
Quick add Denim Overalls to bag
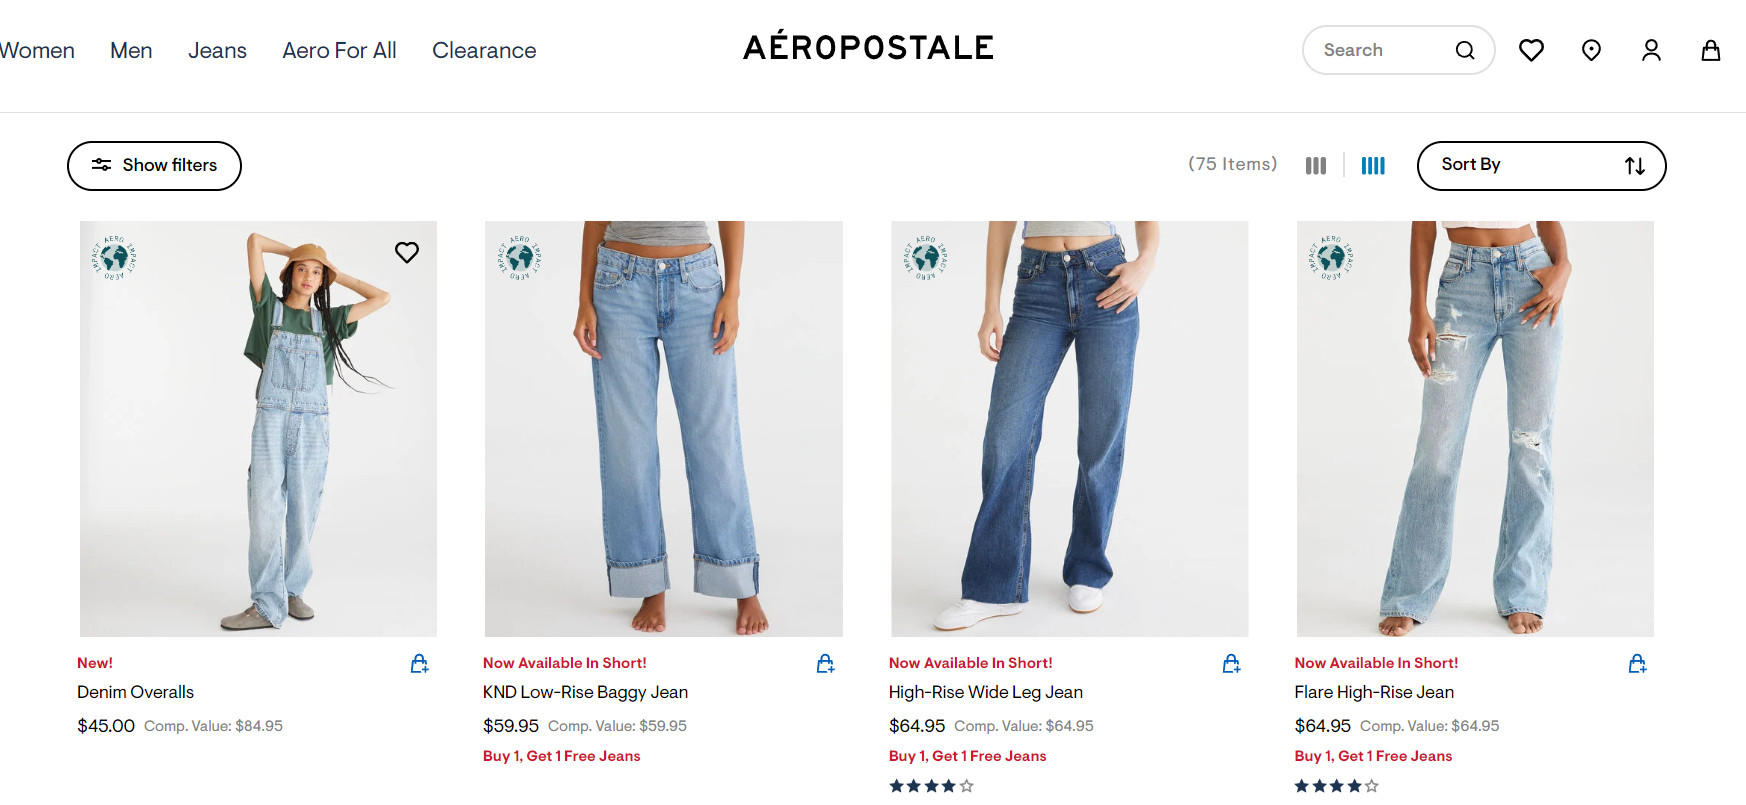420,663
